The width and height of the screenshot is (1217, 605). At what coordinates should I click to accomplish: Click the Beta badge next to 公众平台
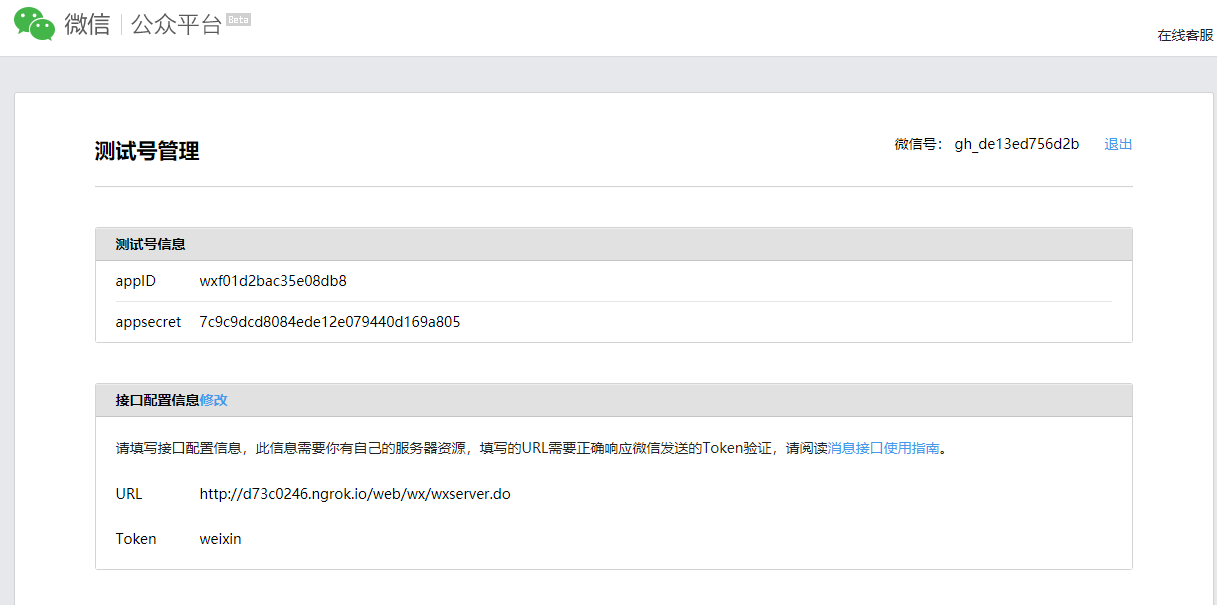[239, 19]
